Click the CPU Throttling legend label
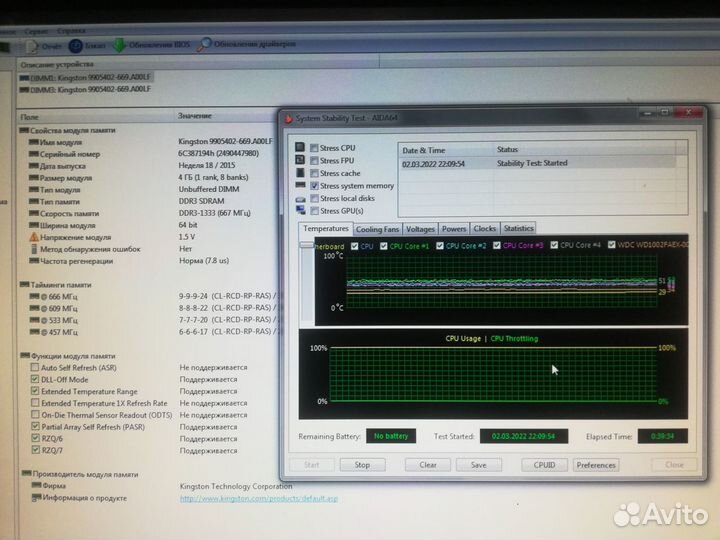720x540 pixels. (514, 338)
